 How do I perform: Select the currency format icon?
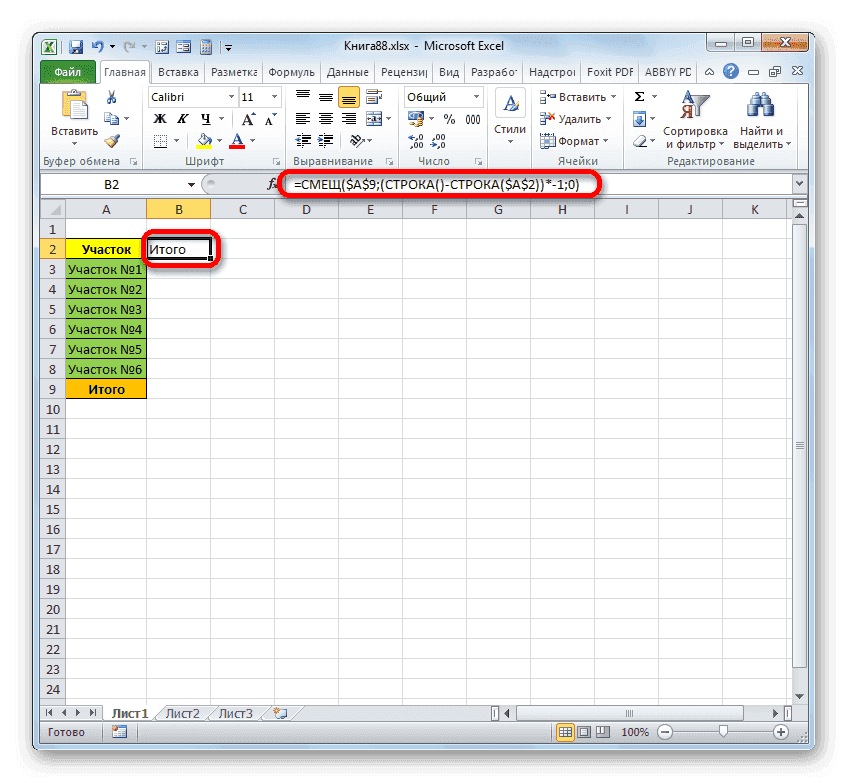pos(416,118)
